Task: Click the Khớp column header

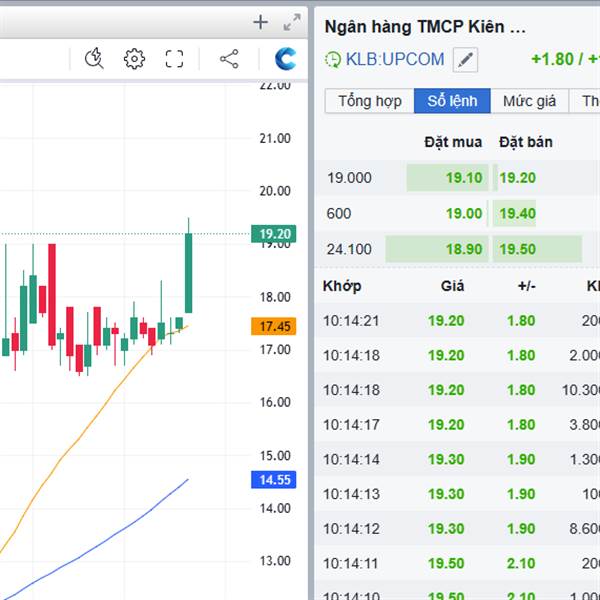Action: click(x=342, y=286)
